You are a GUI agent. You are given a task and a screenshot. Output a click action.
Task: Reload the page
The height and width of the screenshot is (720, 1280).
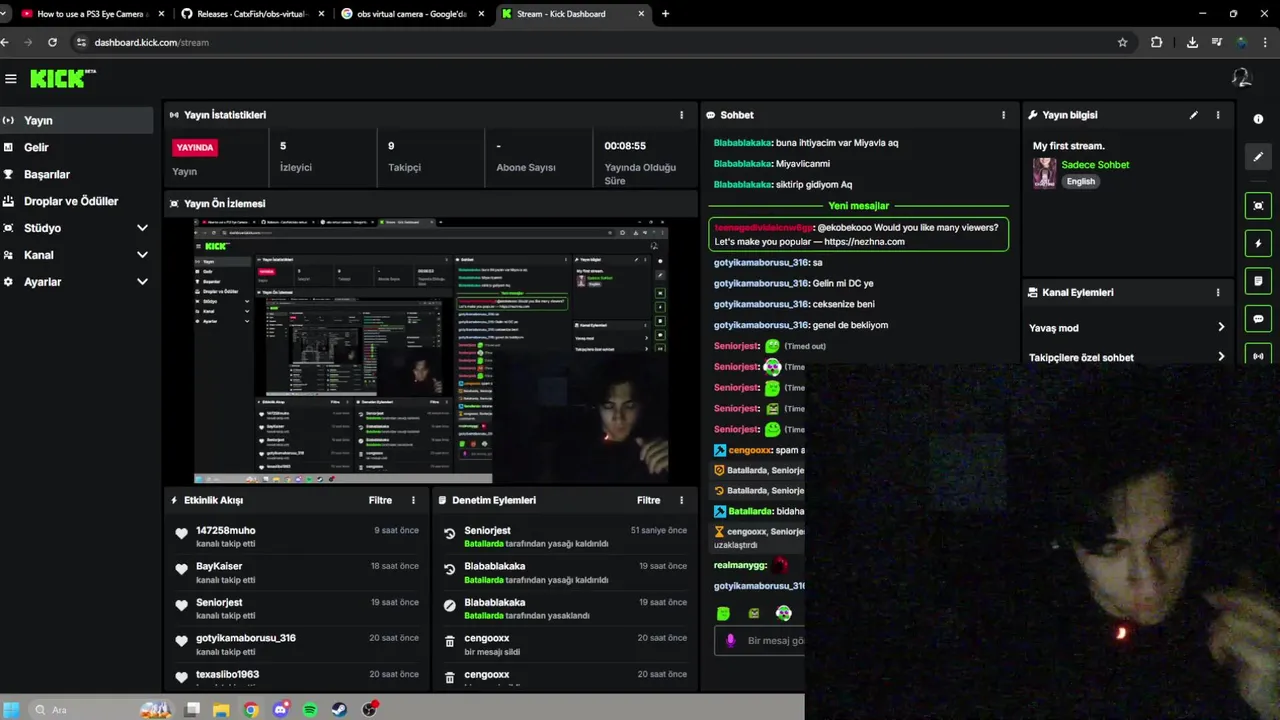(52, 42)
